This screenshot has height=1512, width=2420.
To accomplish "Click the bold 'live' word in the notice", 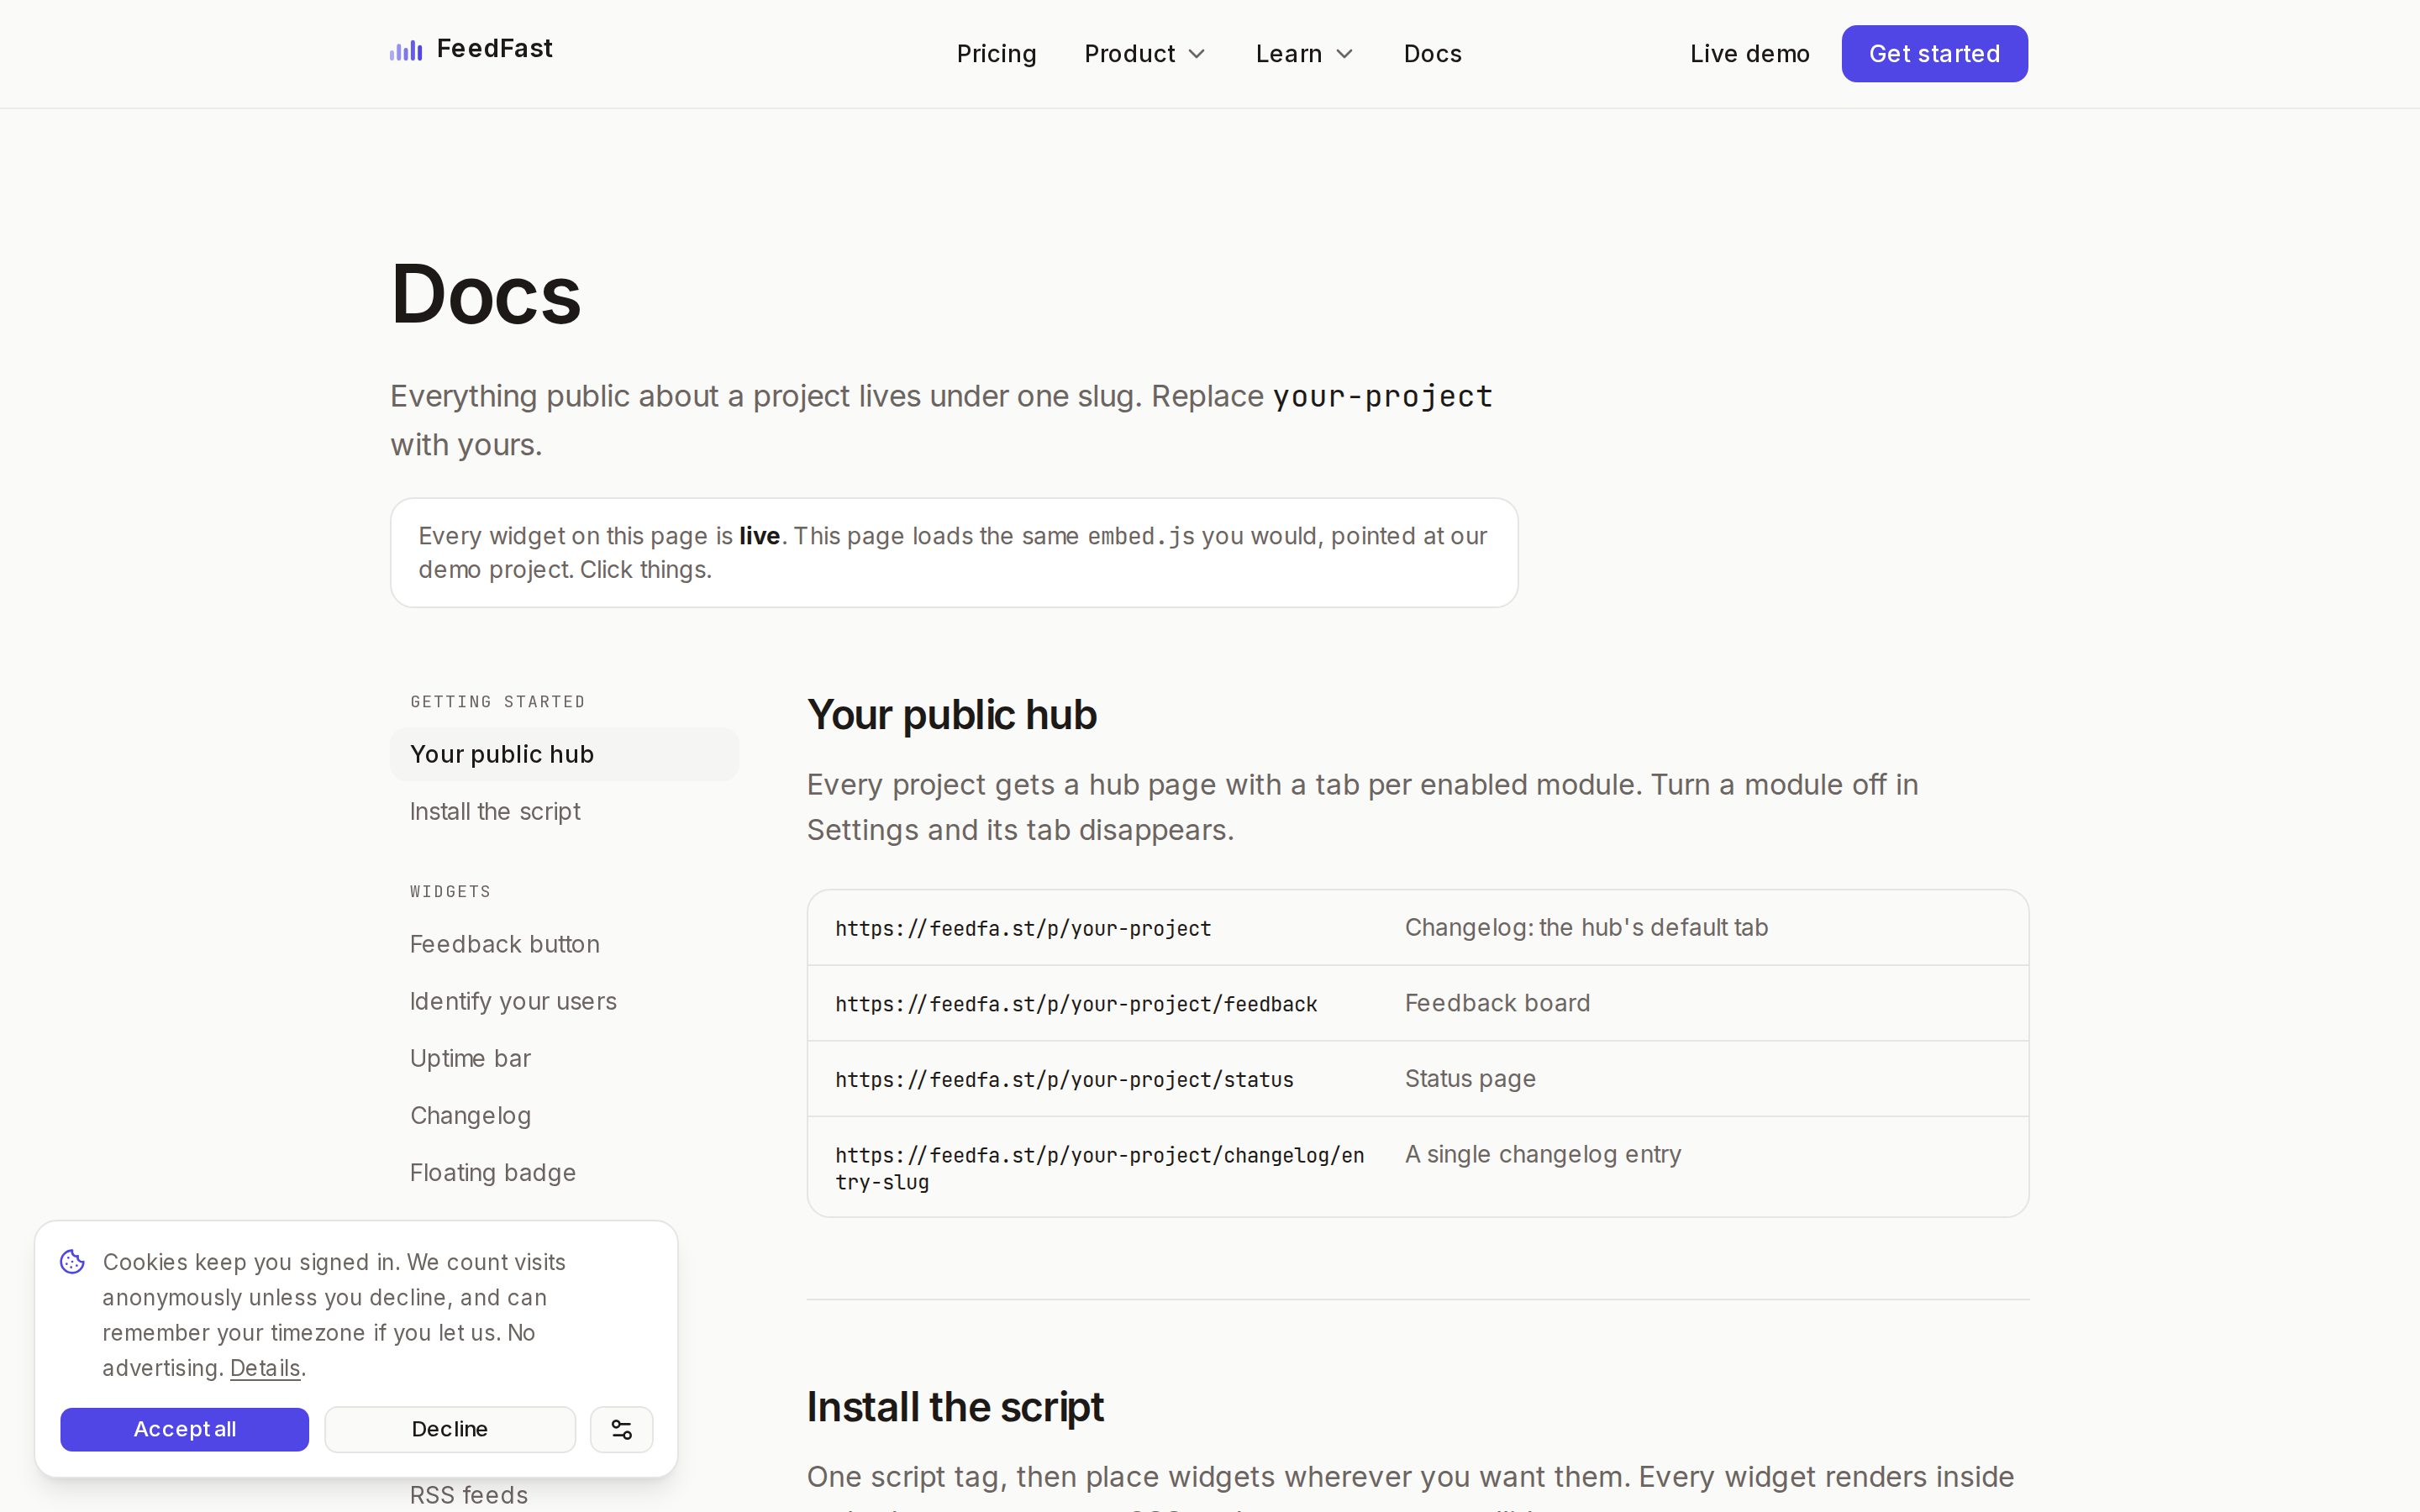I will coord(759,536).
